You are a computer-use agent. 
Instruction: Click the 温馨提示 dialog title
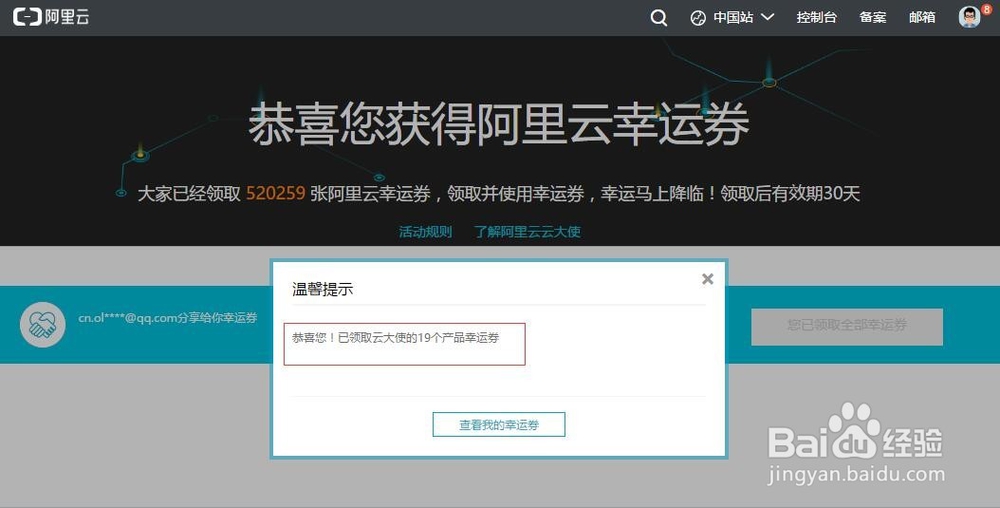(323, 289)
